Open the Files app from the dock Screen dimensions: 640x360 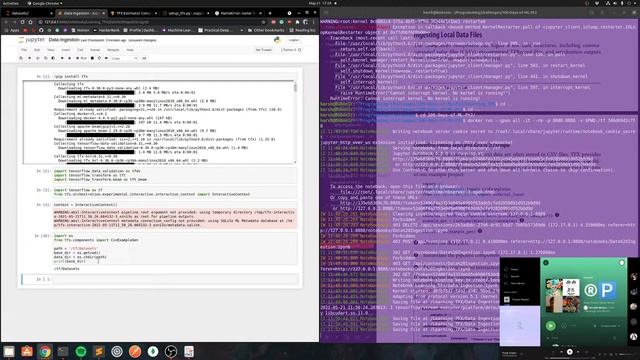[x=9, y=351]
